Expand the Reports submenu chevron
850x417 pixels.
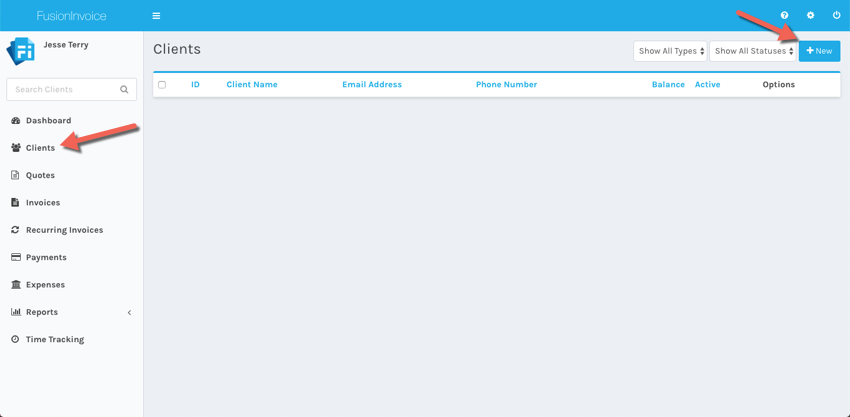pos(129,313)
